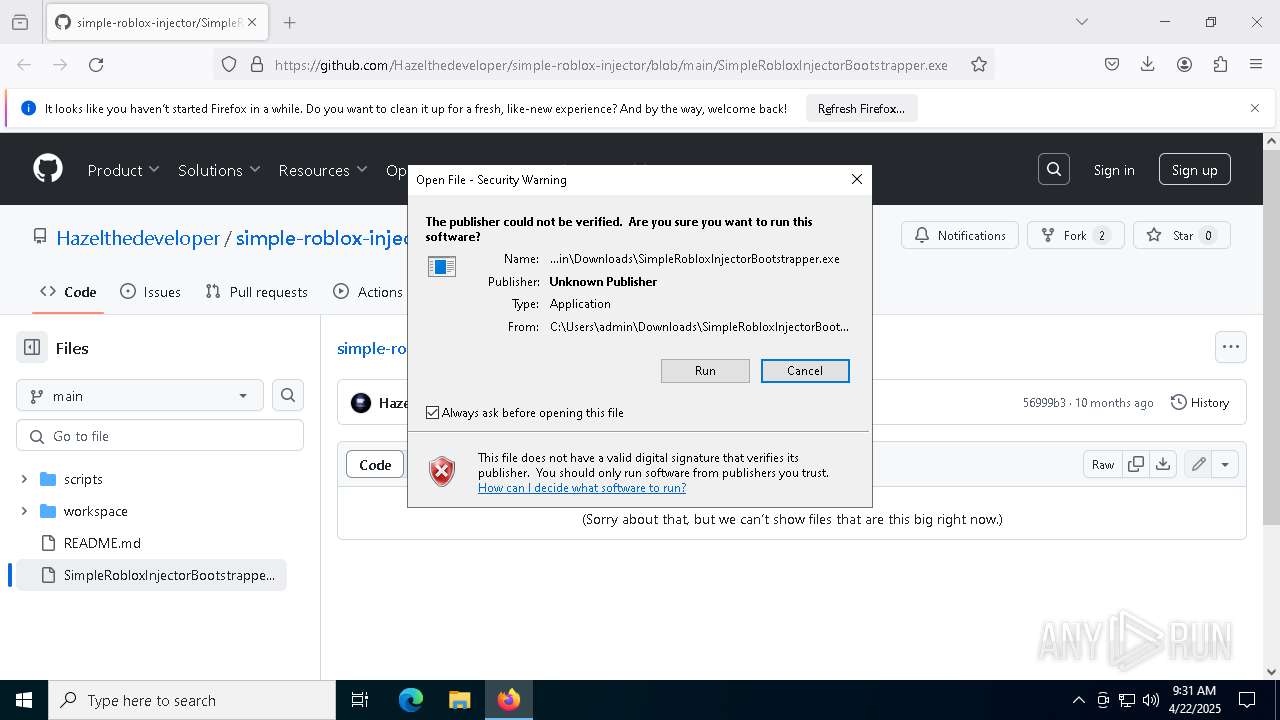The height and width of the screenshot is (720, 1280).
Task: Open the Firefox Pocket save icon
Action: 1112,64
